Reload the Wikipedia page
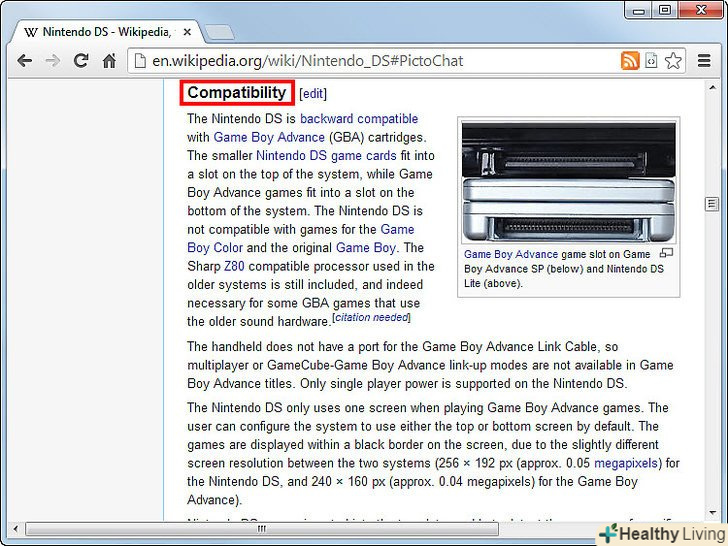 (81, 60)
